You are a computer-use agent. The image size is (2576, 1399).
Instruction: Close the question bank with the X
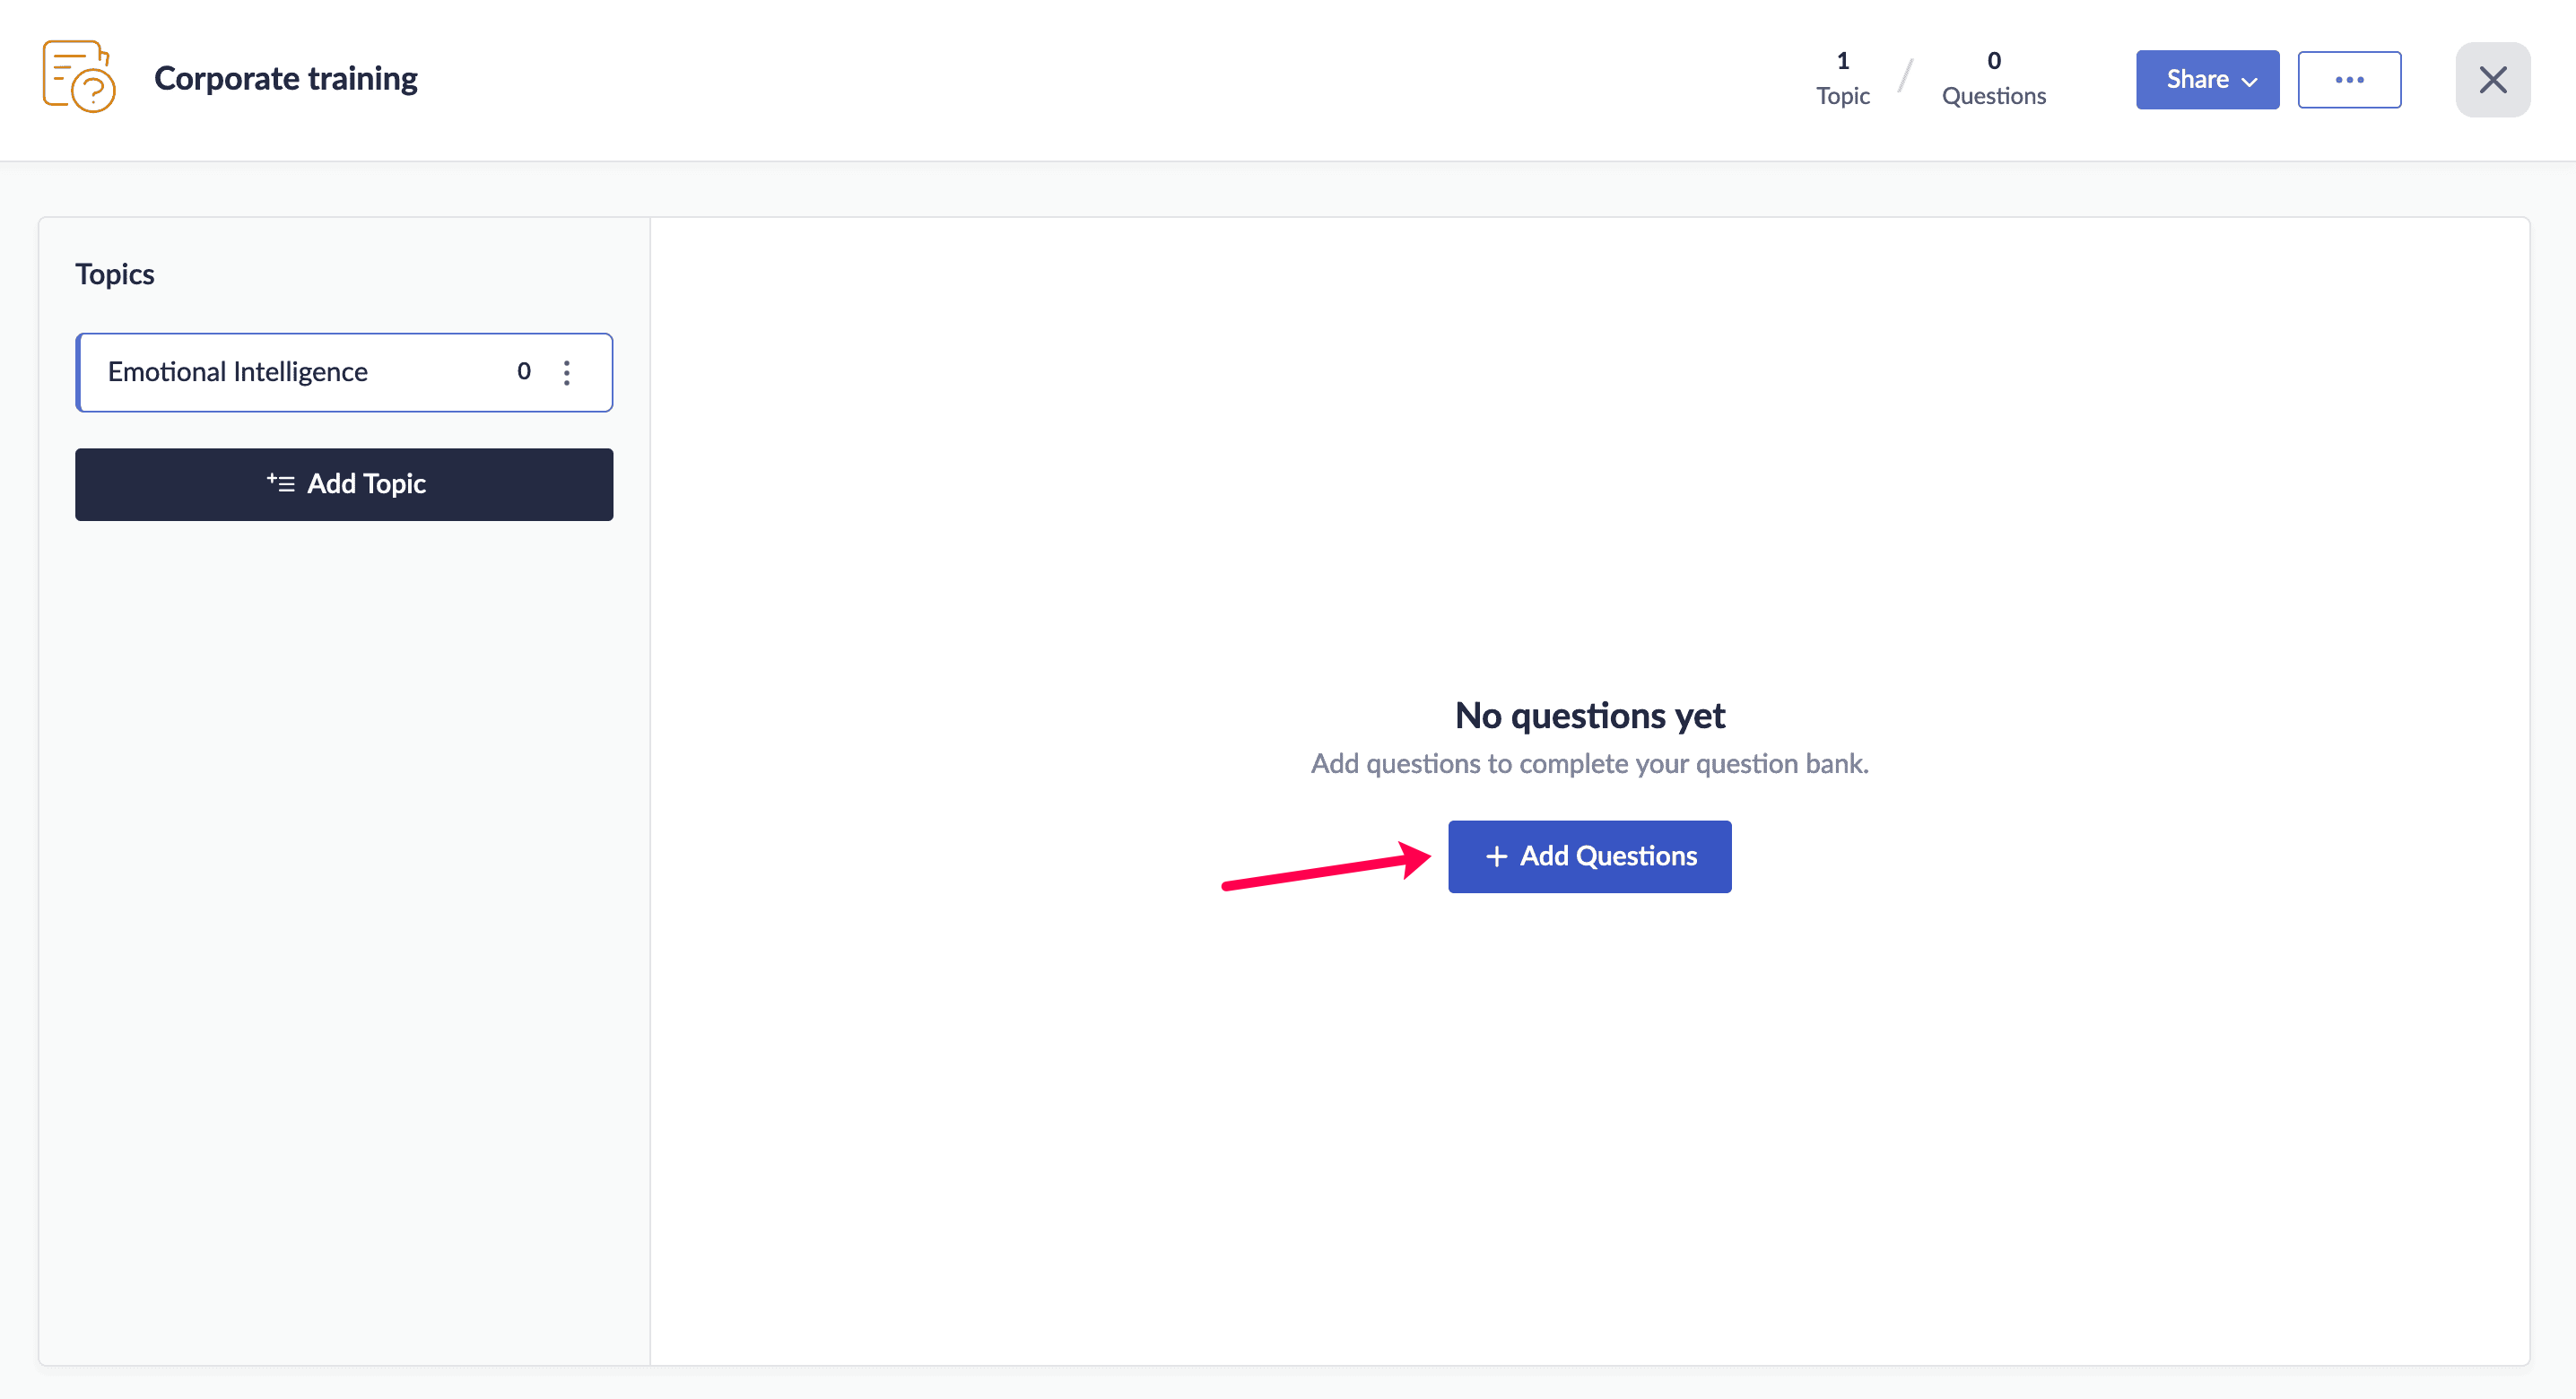tap(2492, 80)
